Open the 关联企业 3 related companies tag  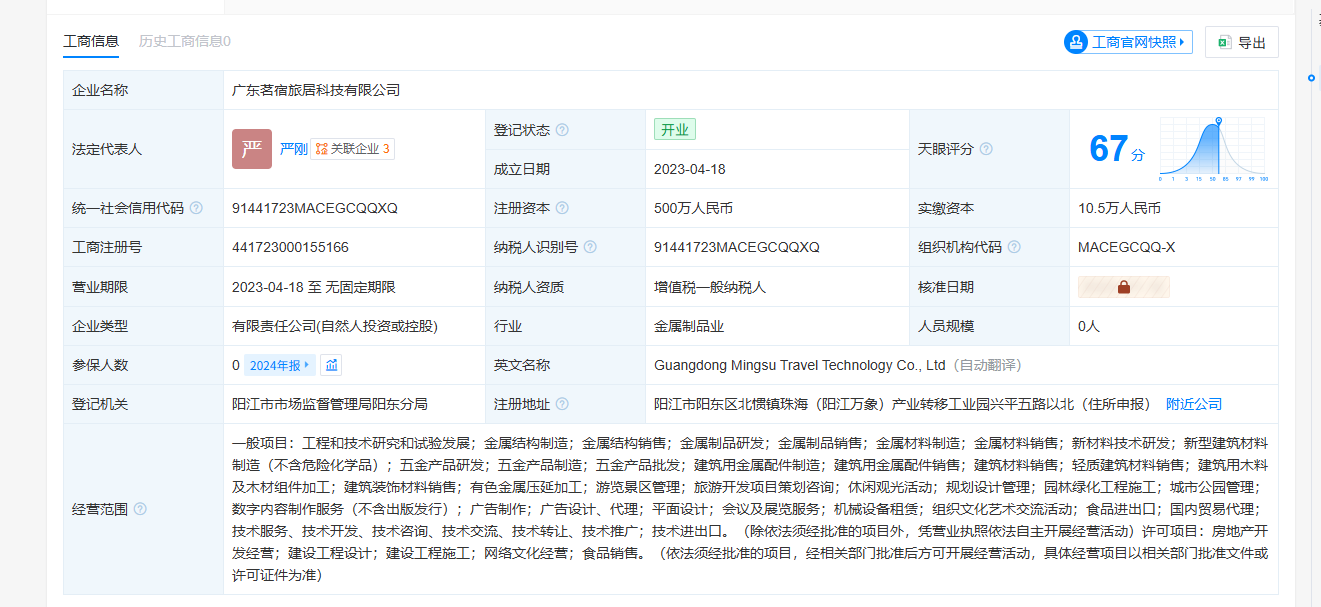[x=352, y=149]
